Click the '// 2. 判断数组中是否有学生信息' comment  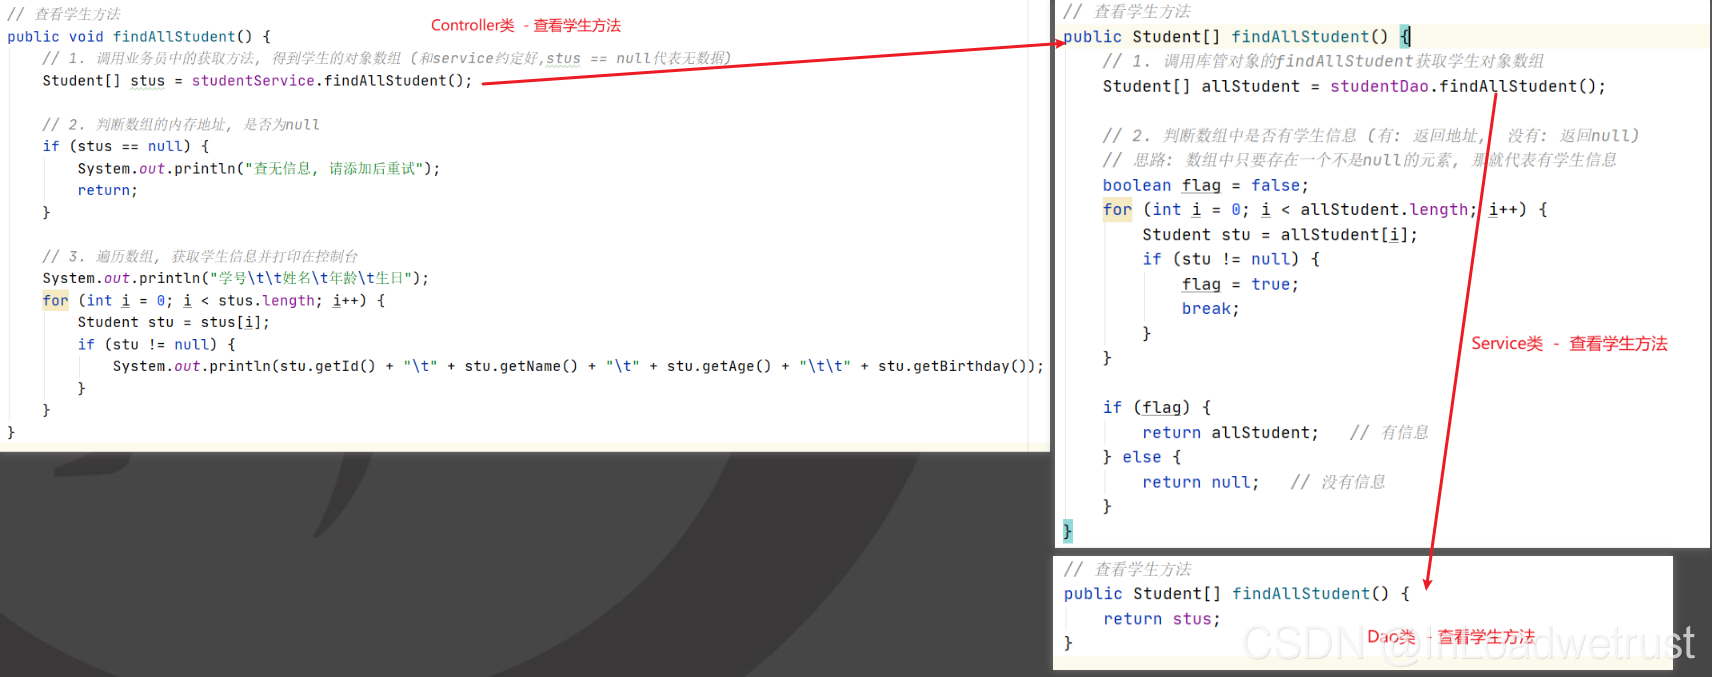point(1370,135)
